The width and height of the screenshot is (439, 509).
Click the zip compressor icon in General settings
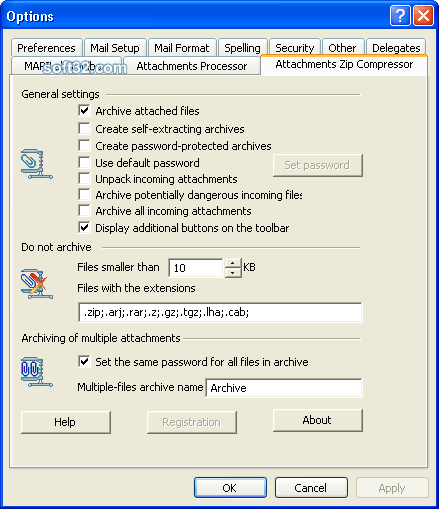click(x=37, y=164)
